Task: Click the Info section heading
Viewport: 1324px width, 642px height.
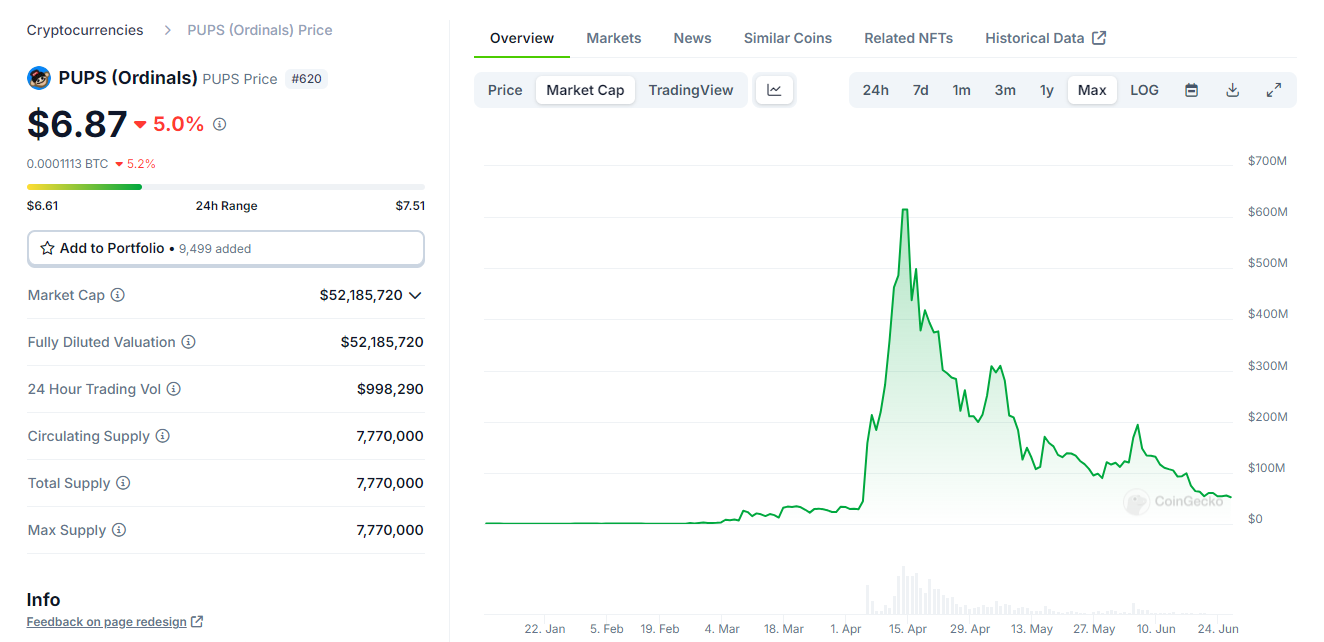Action: click(x=43, y=600)
